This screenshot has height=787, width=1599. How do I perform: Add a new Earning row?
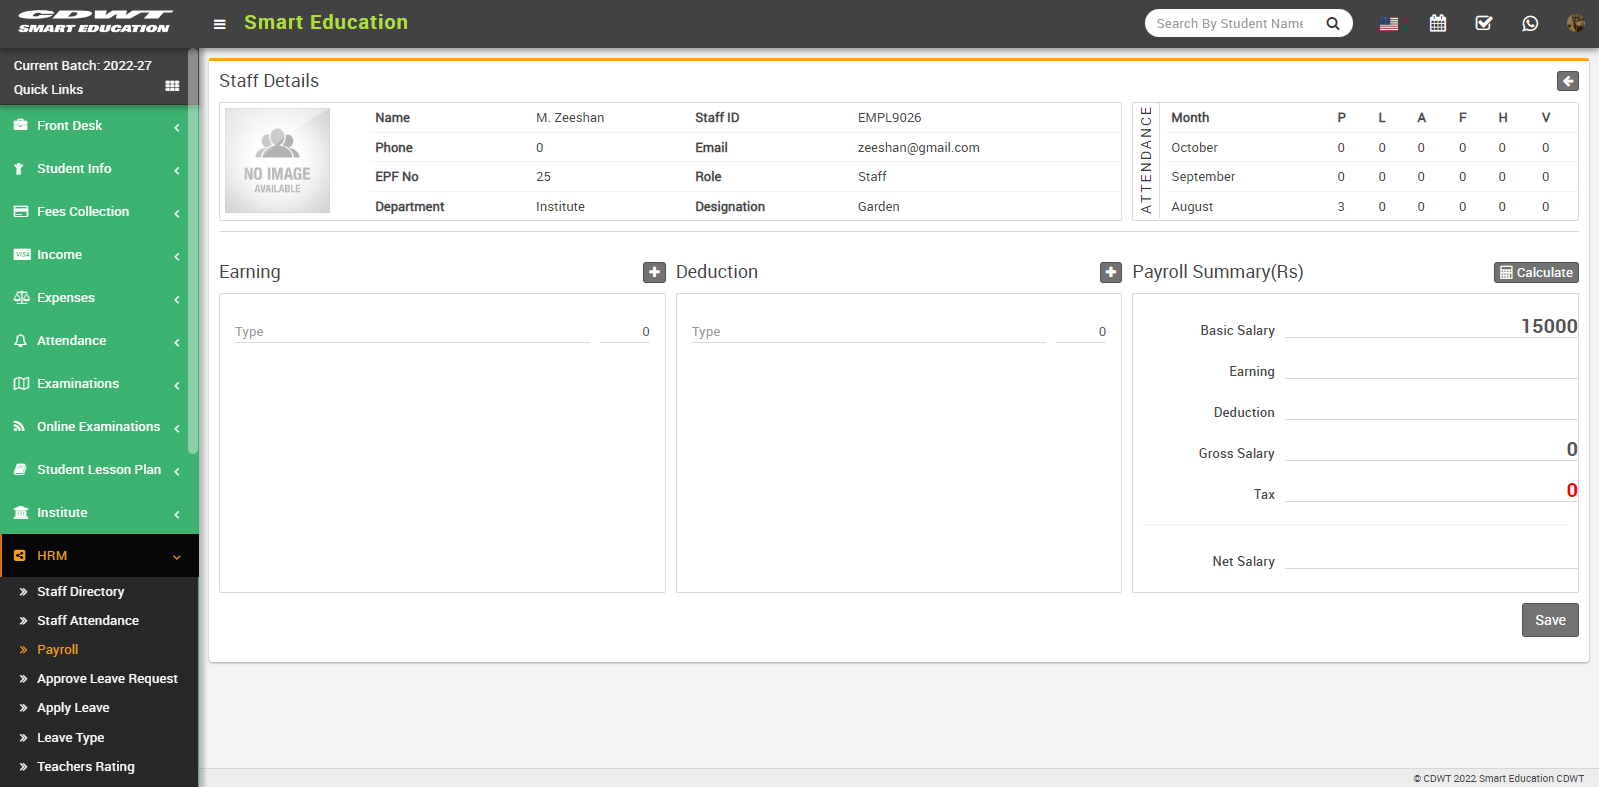coord(654,272)
